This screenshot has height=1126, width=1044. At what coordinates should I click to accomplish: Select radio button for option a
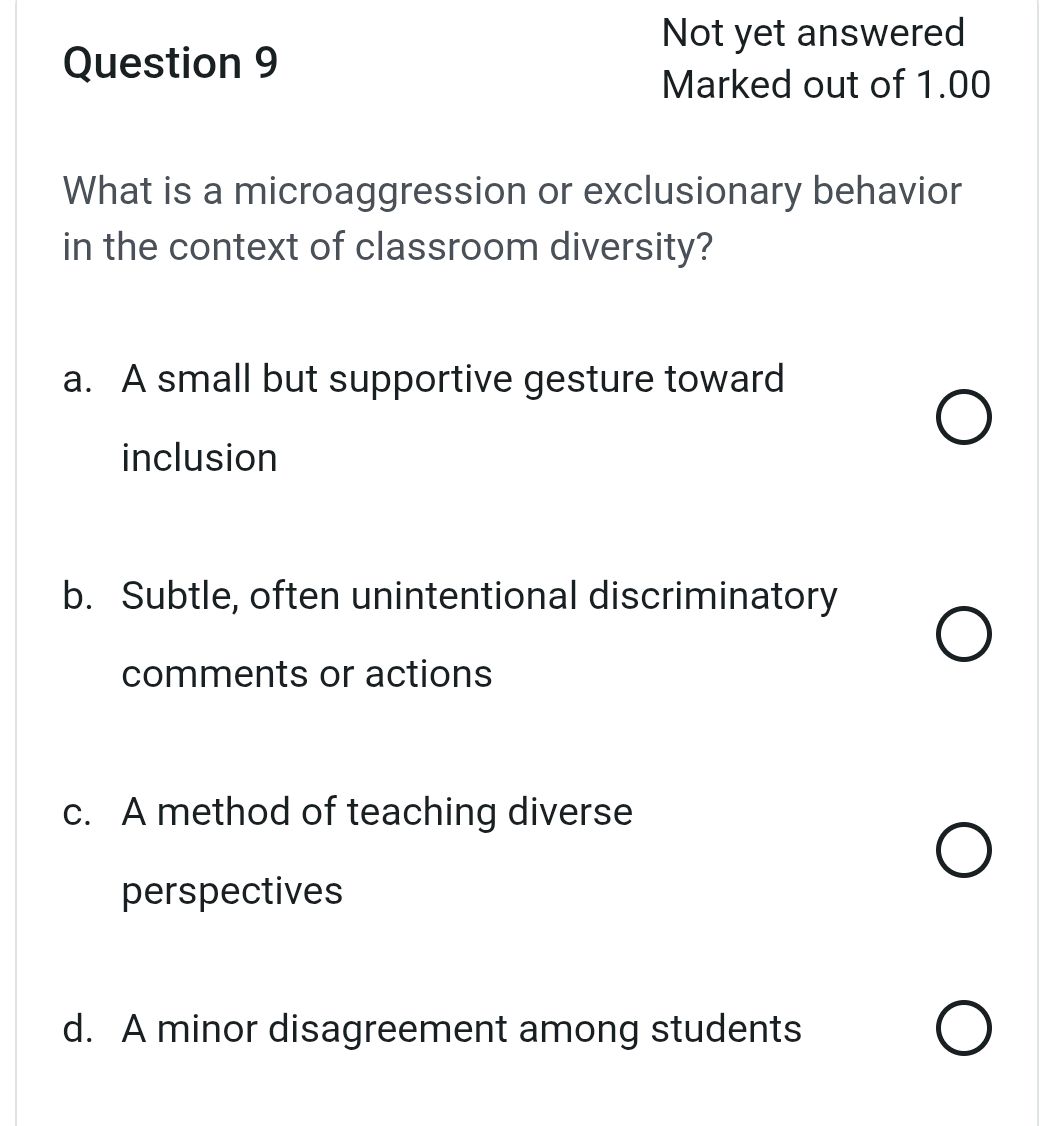(x=963, y=417)
